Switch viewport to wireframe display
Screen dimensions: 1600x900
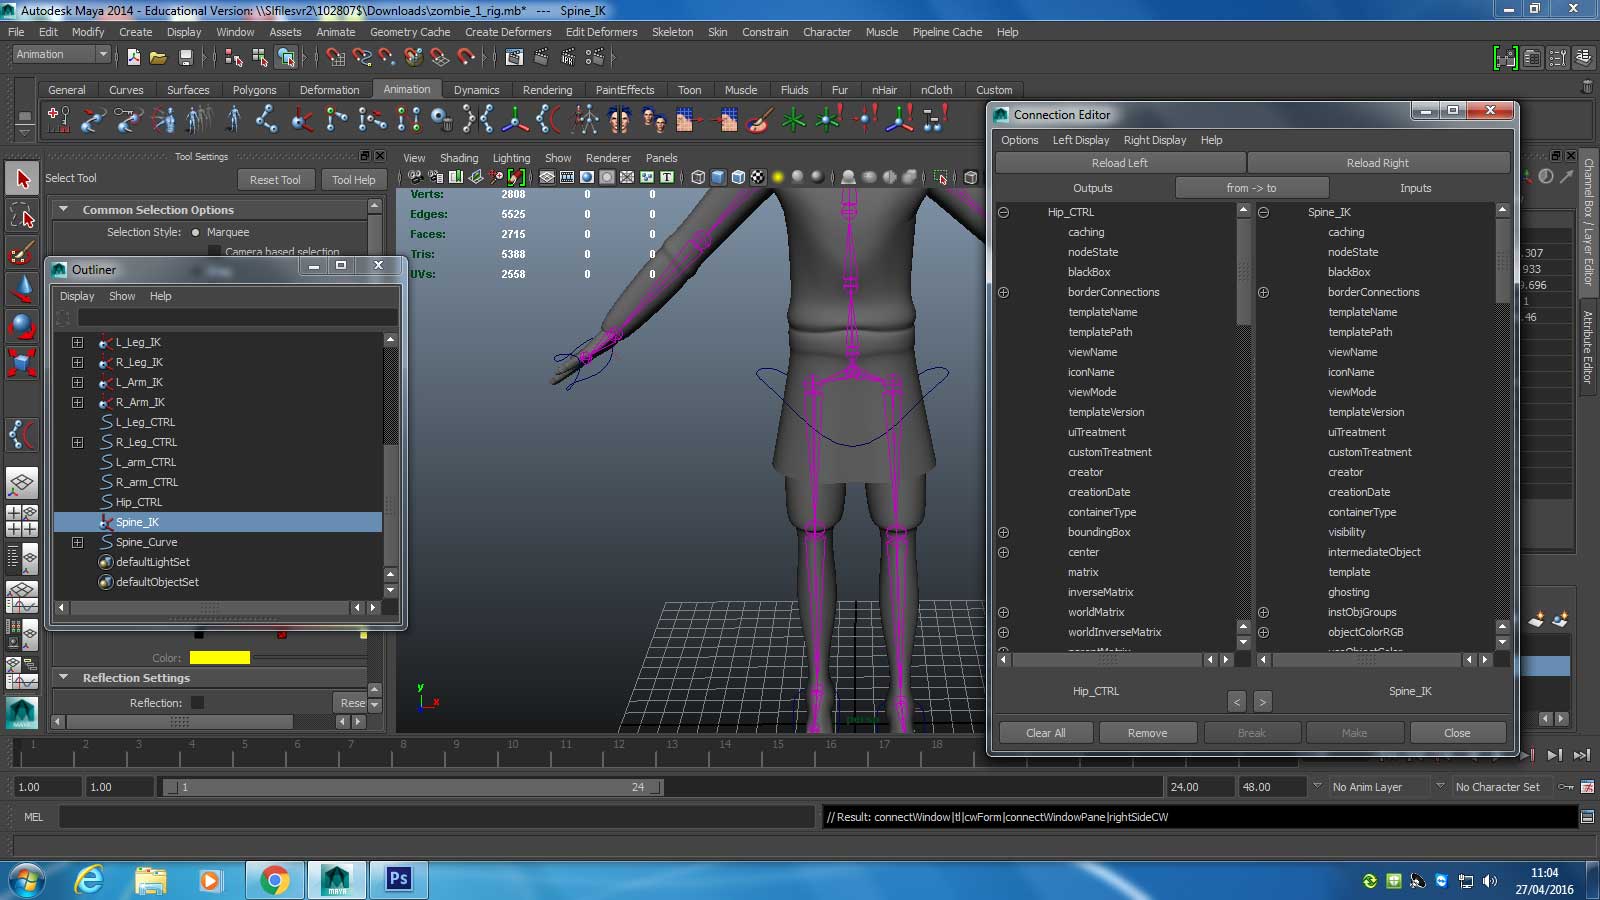coord(698,177)
